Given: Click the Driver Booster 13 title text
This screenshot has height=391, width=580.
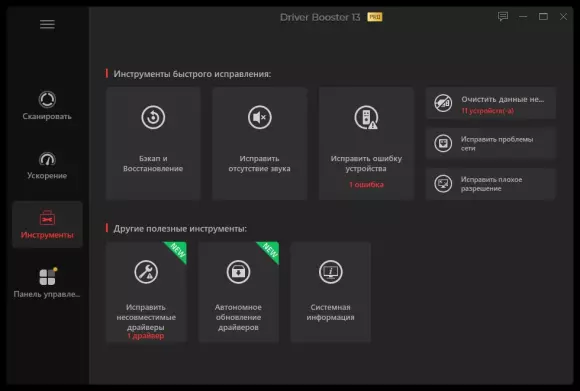Looking at the screenshot, I should (320, 17).
